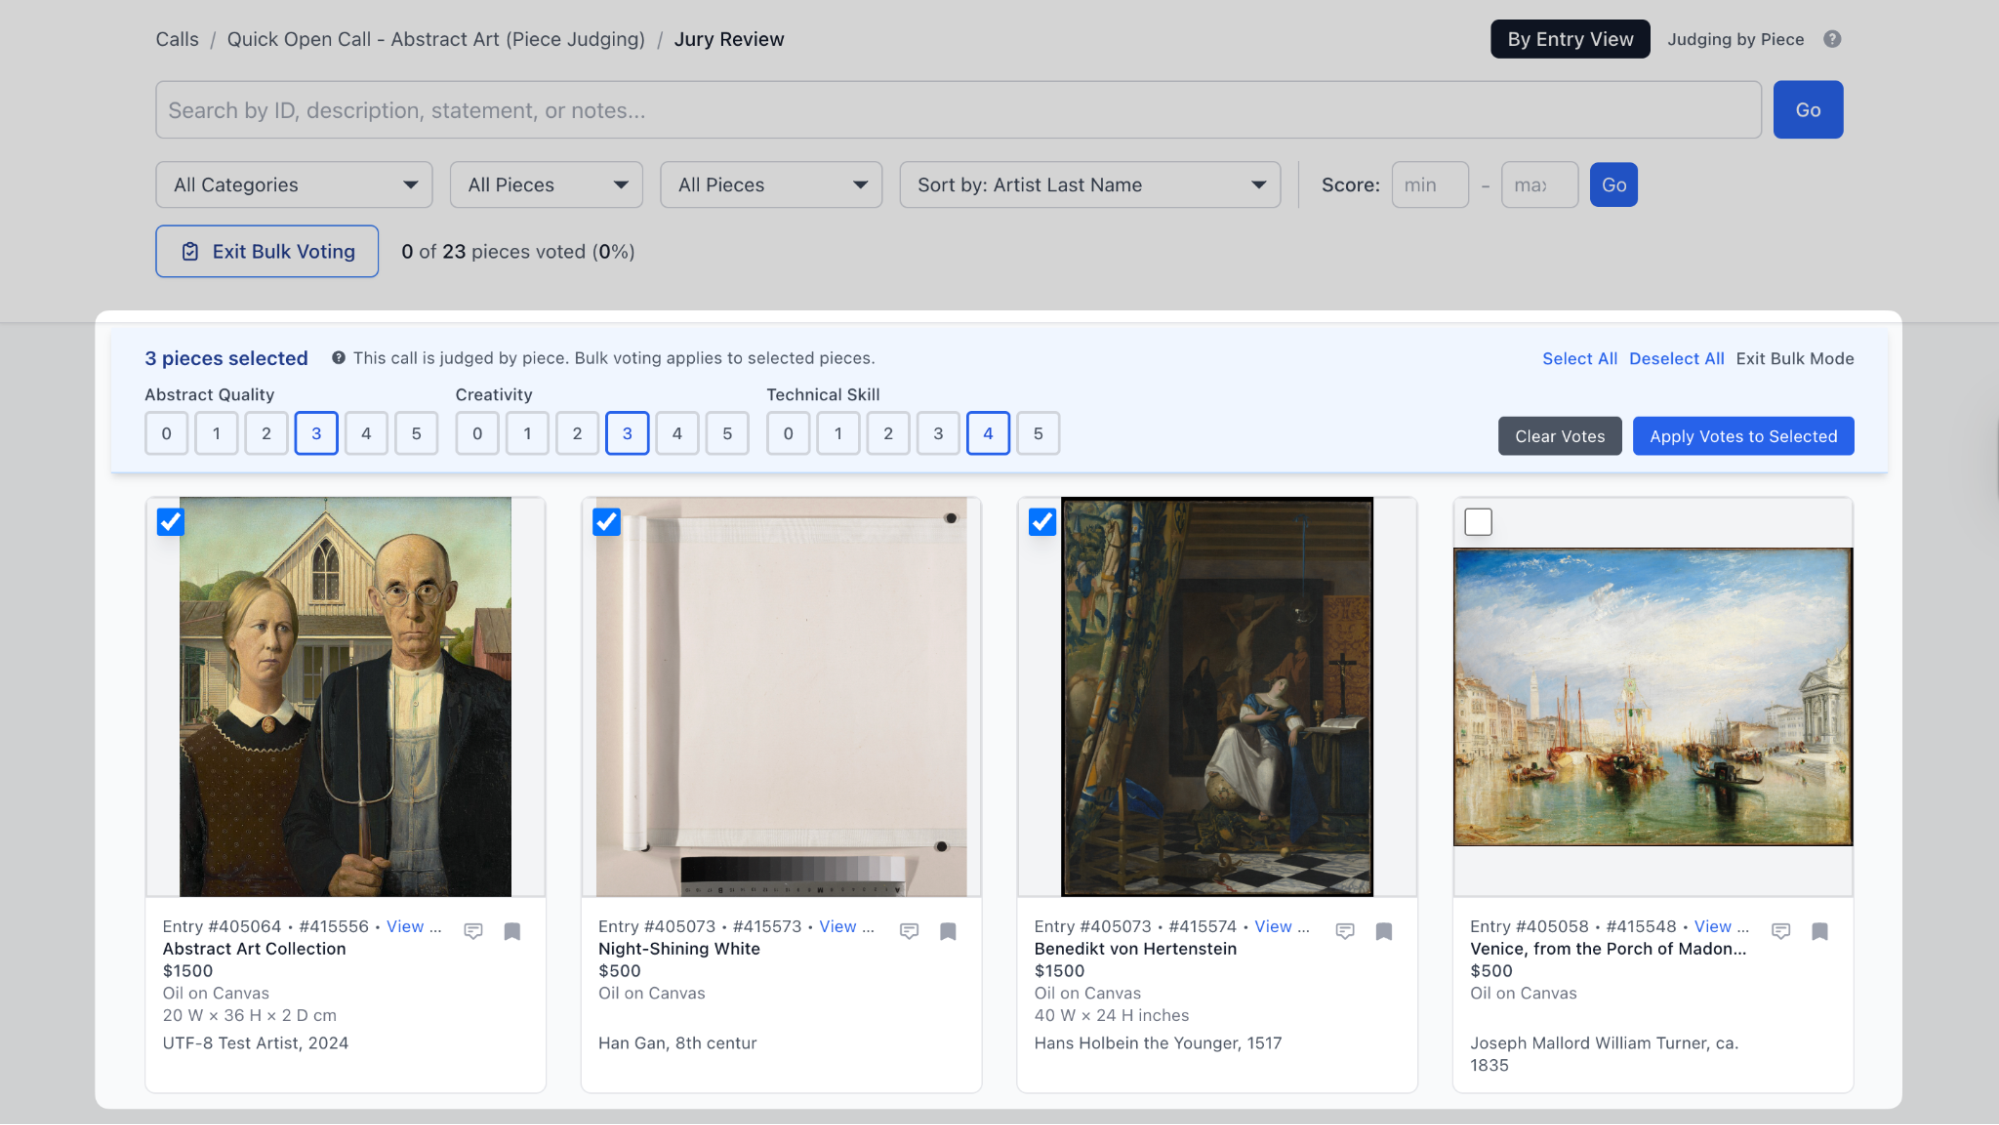The image size is (1999, 1125).
Task: Uncheck the Night-Shining White piece checkbox
Action: click(607, 522)
